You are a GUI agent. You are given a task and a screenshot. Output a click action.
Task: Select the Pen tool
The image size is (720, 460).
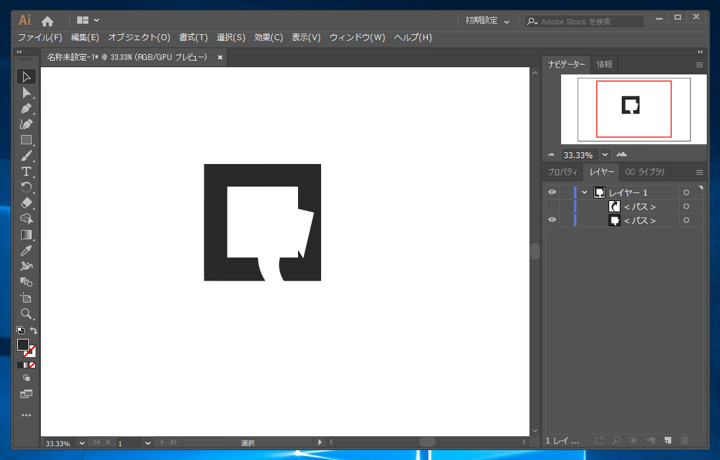click(x=26, y=109)
